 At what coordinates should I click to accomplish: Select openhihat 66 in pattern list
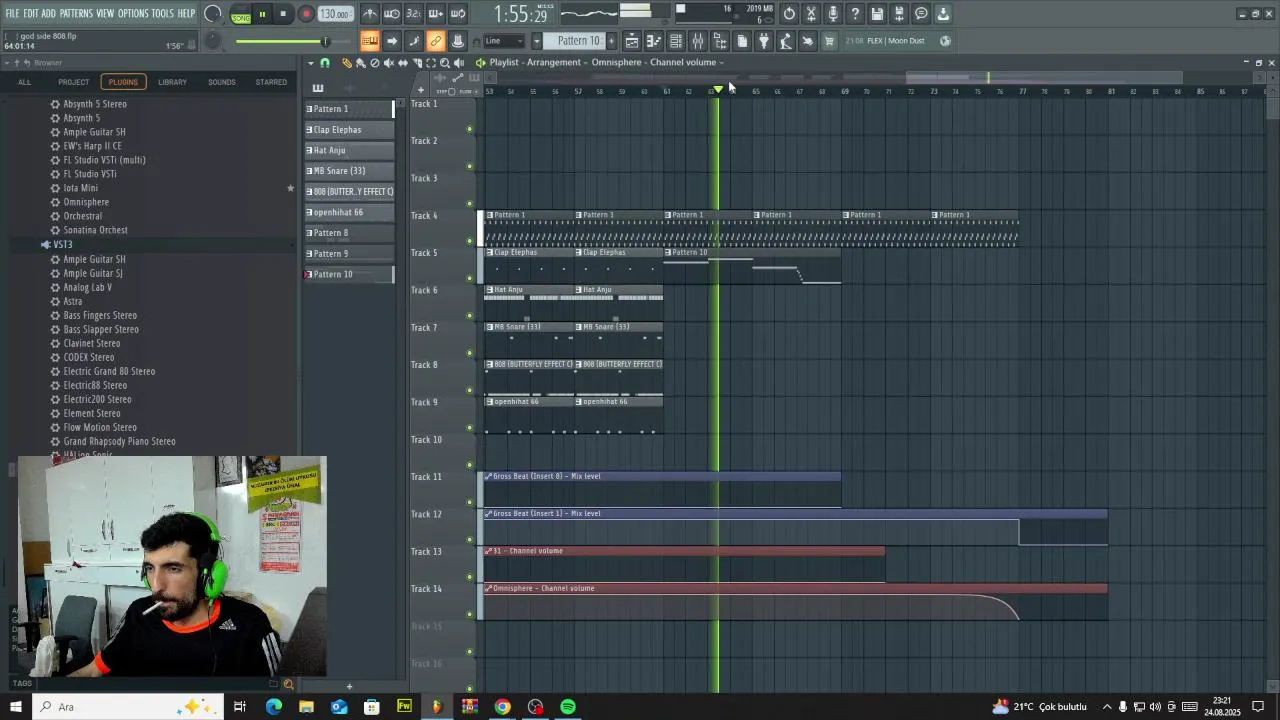[349, 212]
